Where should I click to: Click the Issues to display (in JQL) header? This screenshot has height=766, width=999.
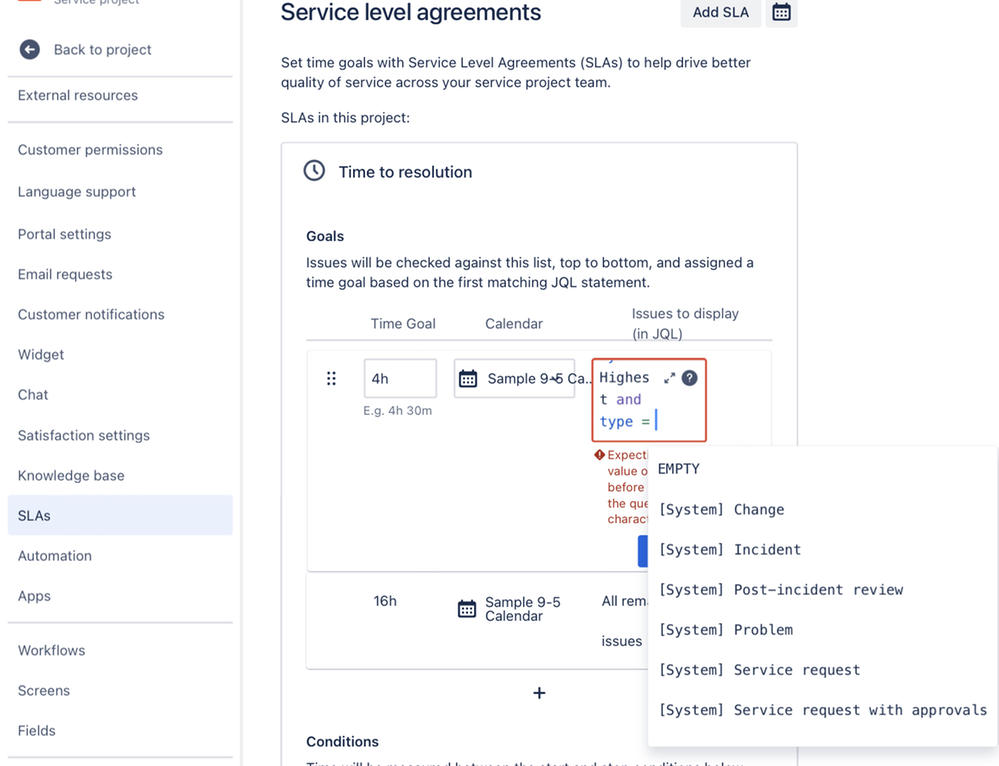tap(685, 323)
